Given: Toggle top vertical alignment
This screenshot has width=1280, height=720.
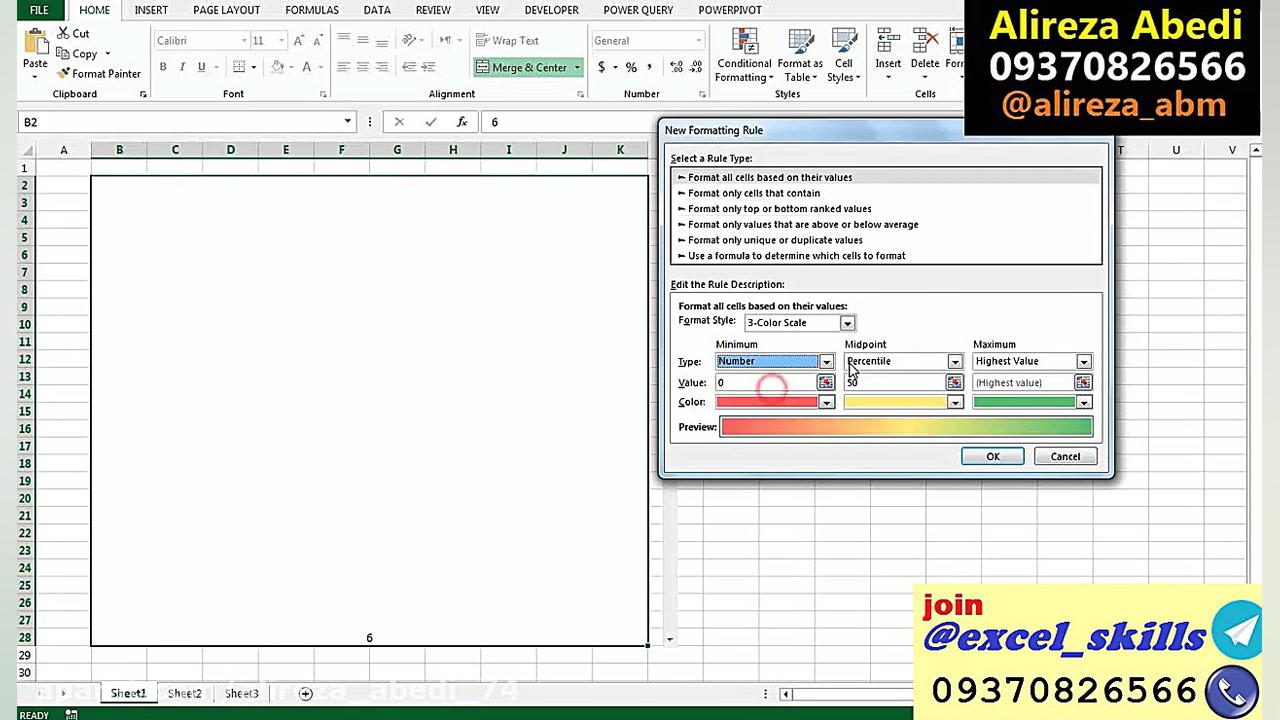Looking at the screenshot, I should (343, 41).
